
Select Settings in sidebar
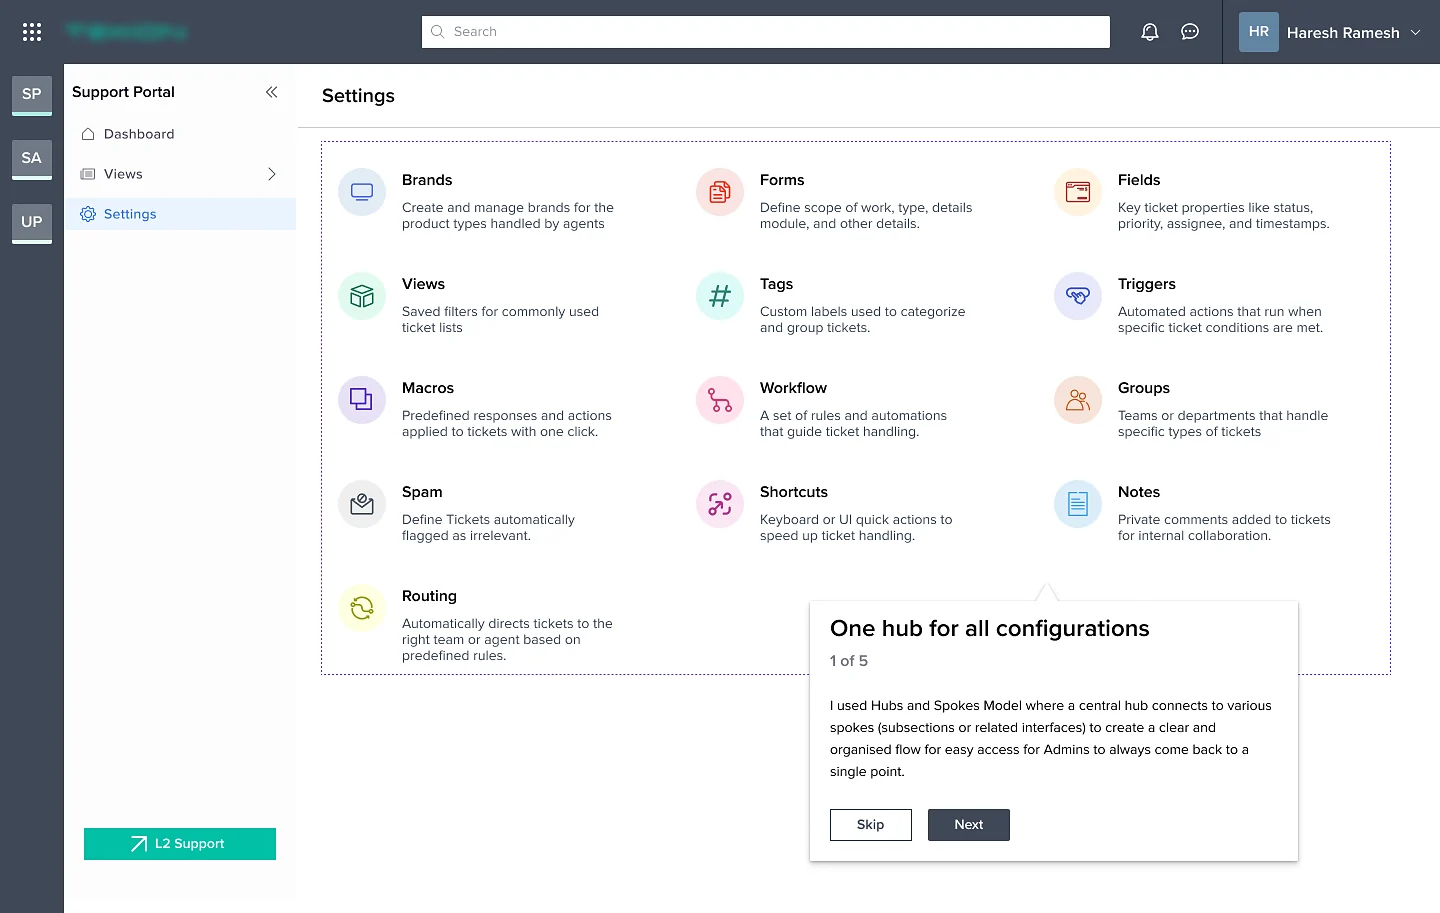[180, 214]
